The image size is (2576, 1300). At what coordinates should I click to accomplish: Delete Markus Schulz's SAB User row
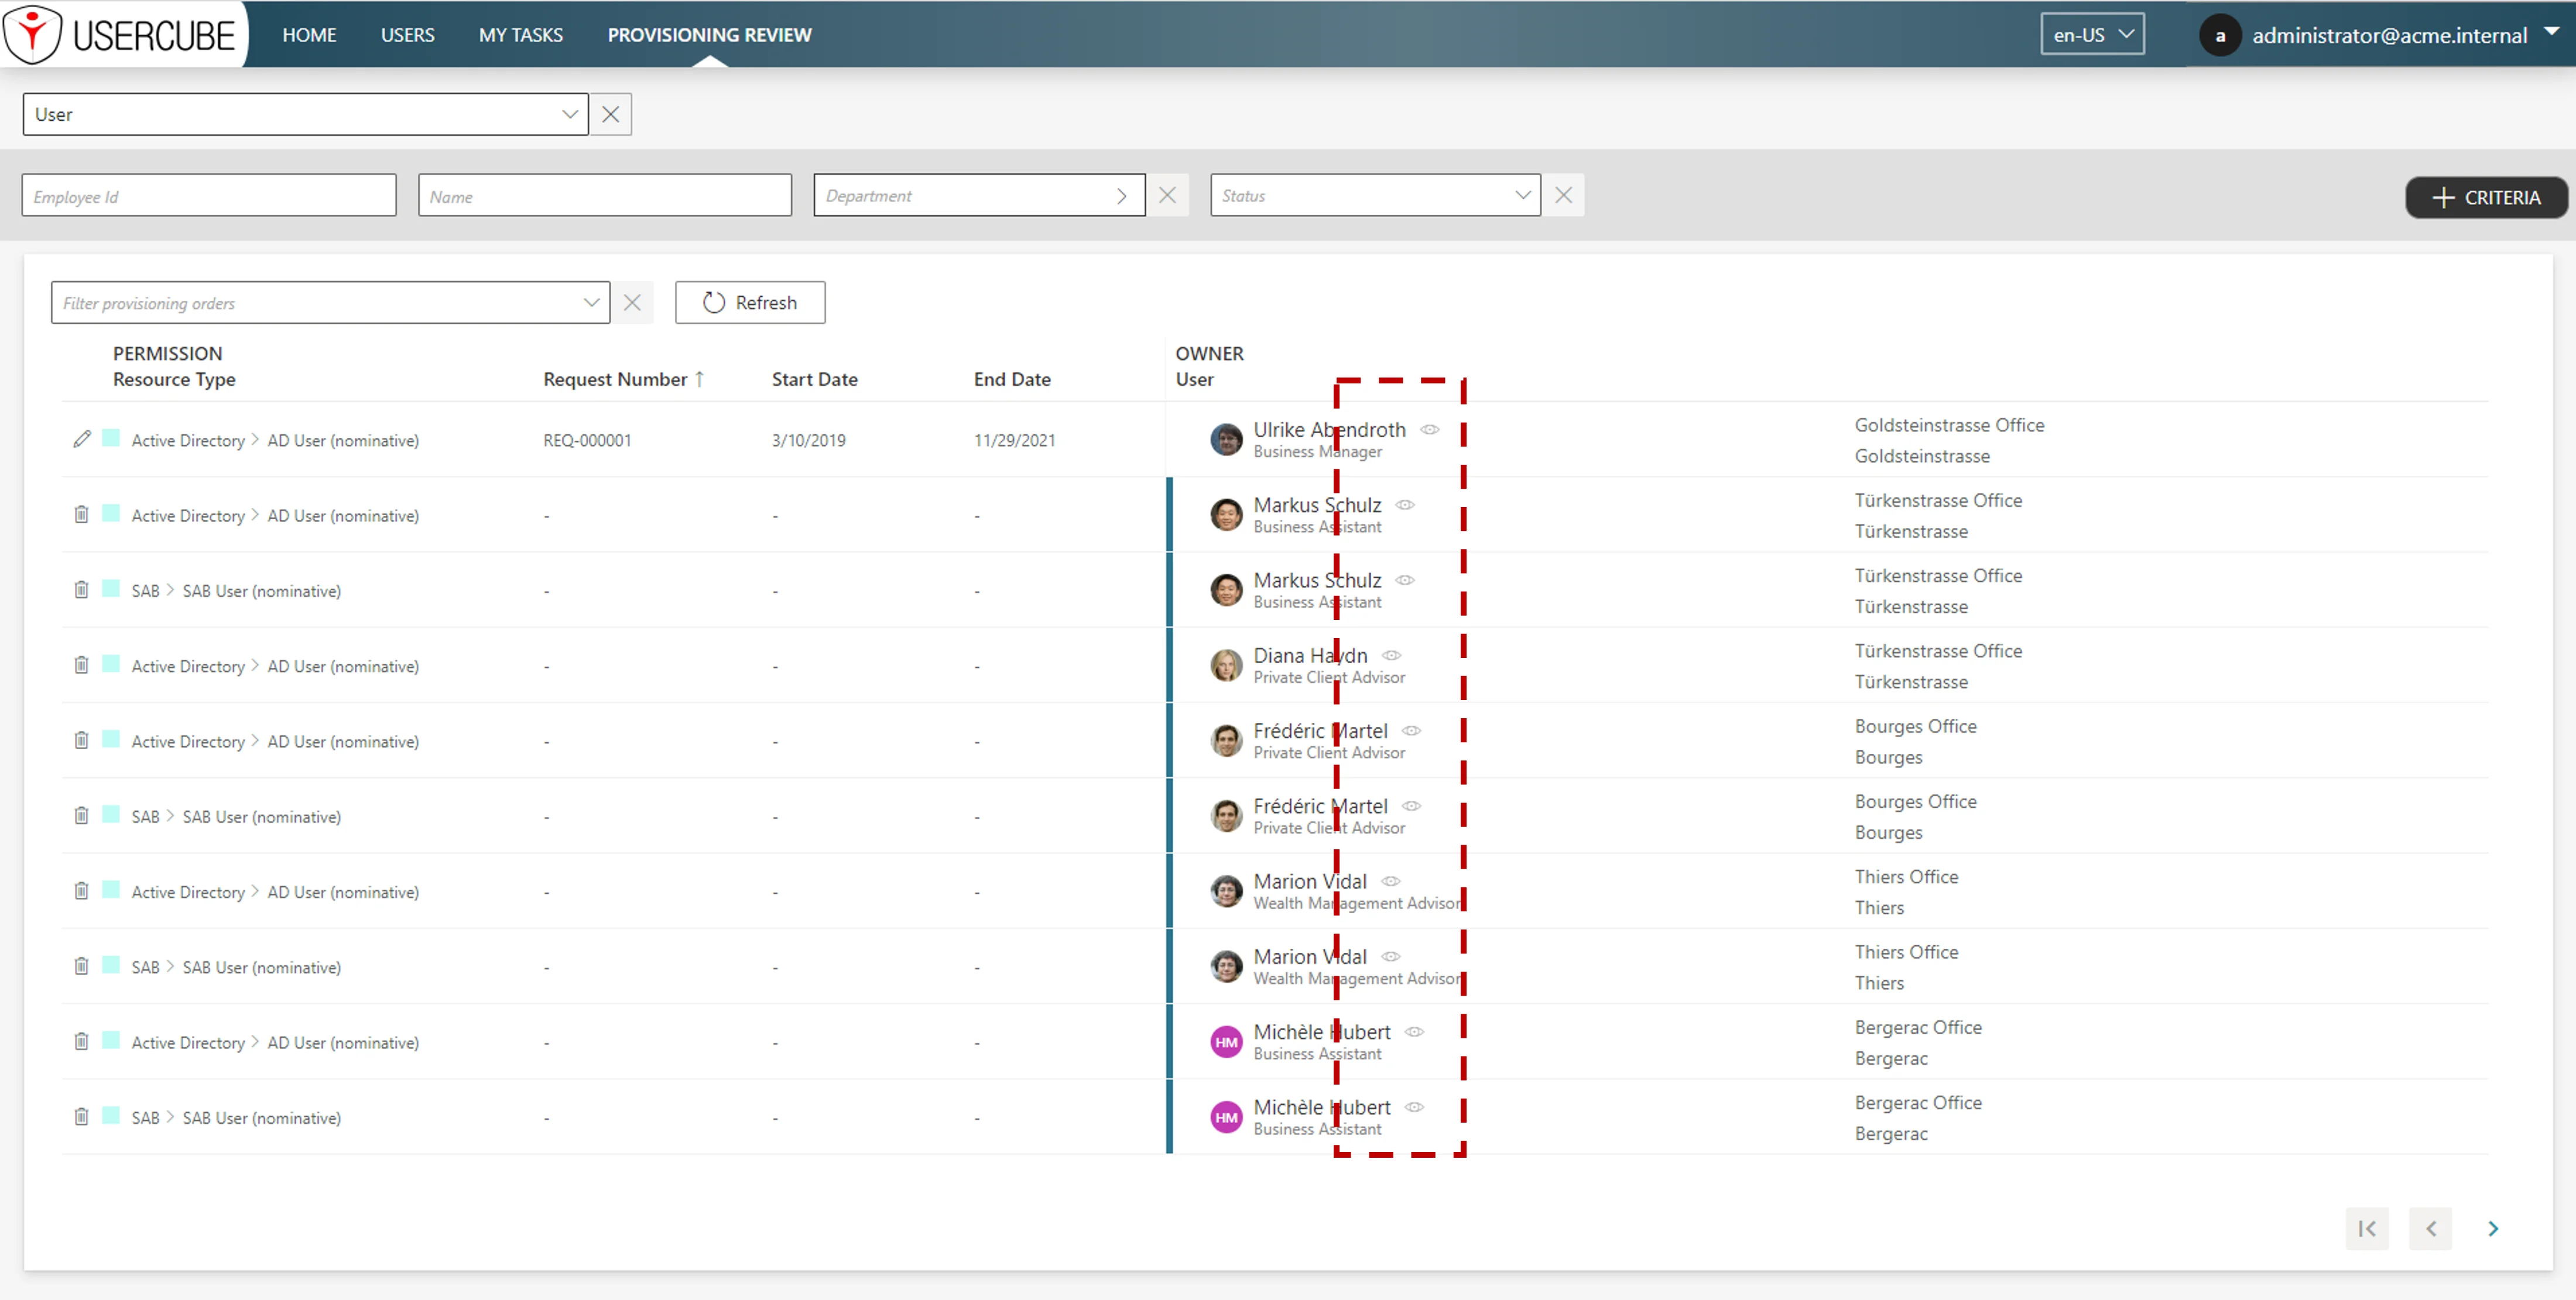pyautogui.click(x=82, y=590)
